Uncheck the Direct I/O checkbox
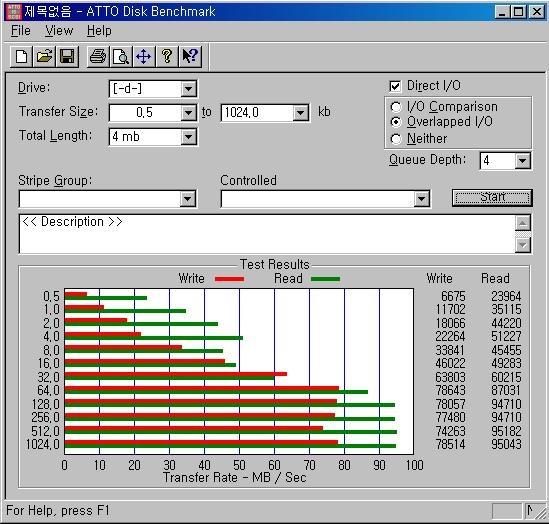The width and height of the screenshot is (549, 524). (x=395, y=86)
